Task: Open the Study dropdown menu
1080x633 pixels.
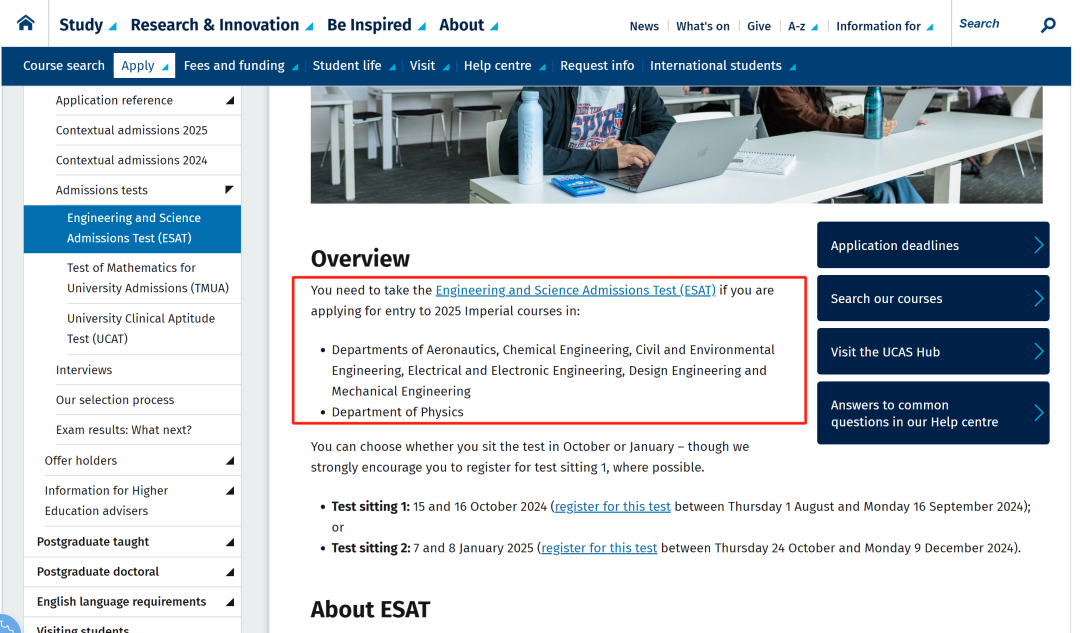Action: click(87, 25)
